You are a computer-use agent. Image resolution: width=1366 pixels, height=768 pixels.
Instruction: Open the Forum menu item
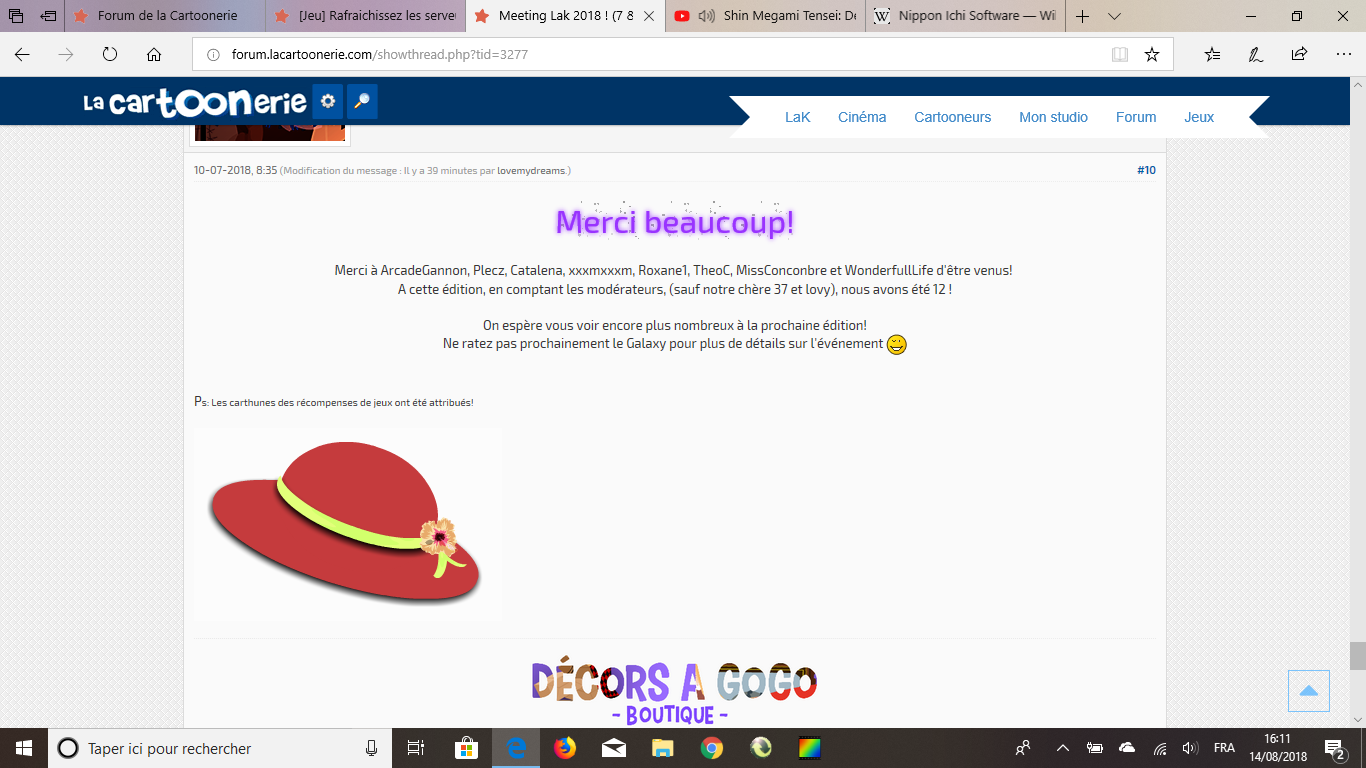[1136, 117]
